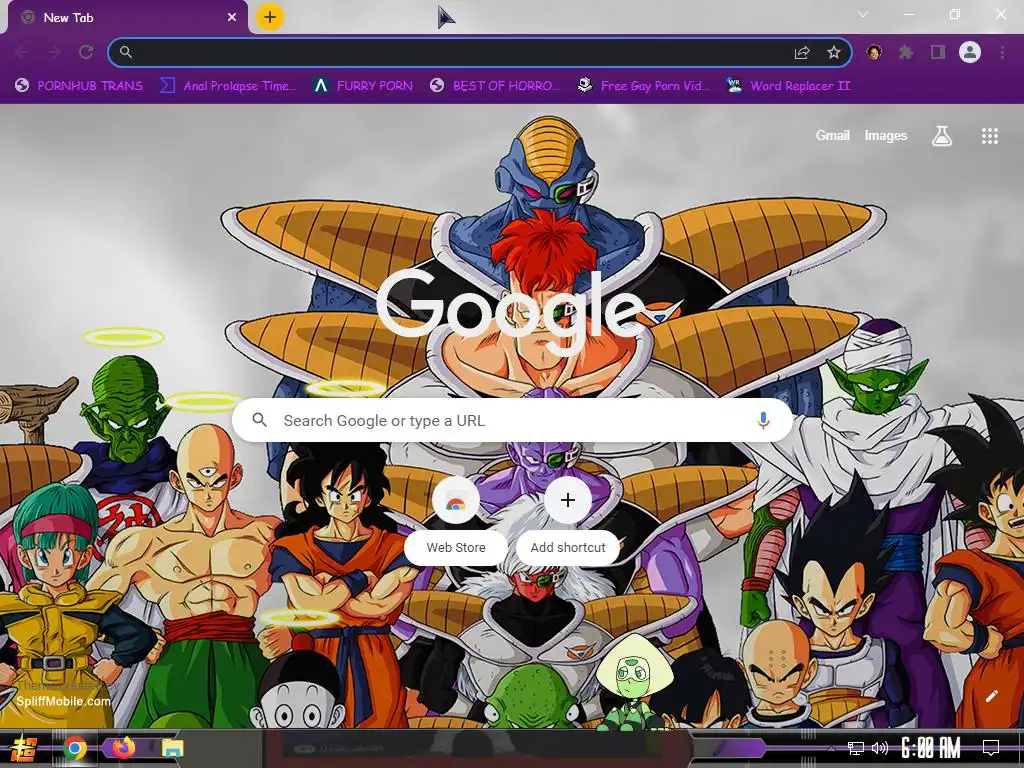
Task: Open the pinned extension with round avatar icon
Action: point(874,52)
